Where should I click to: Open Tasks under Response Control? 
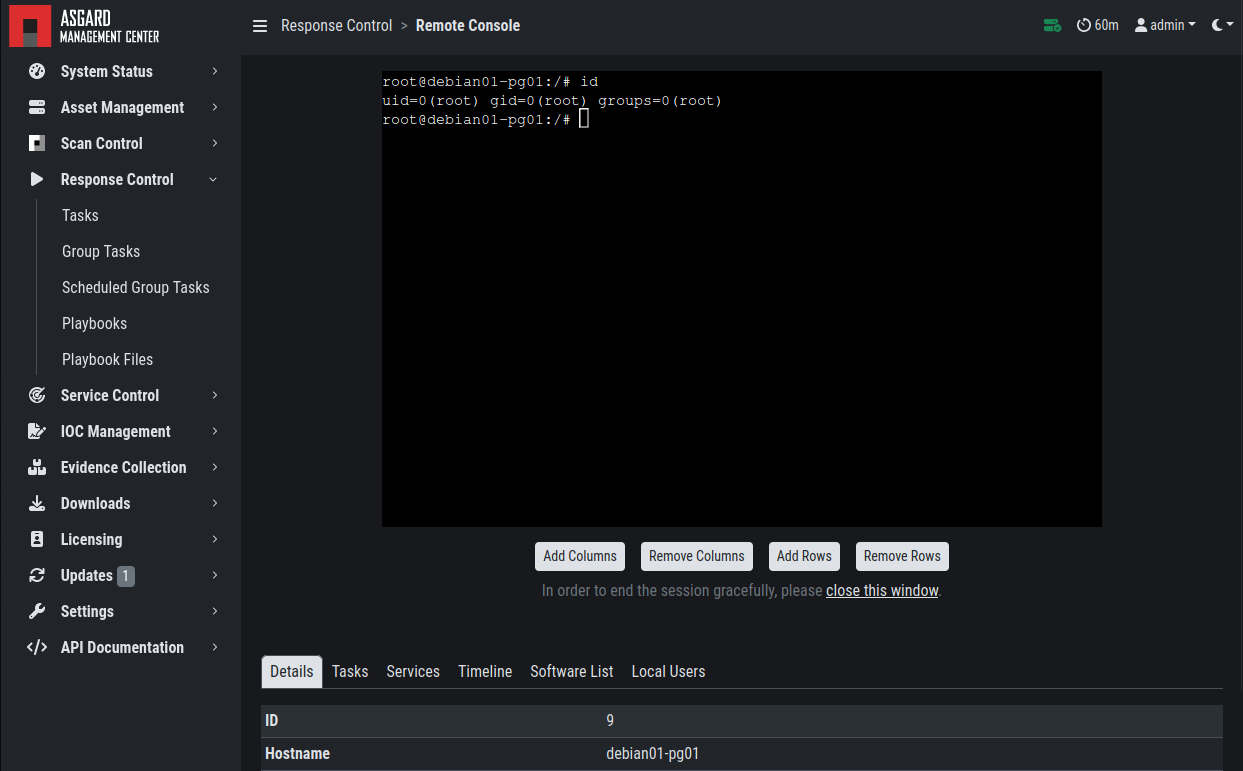point(80,215)
